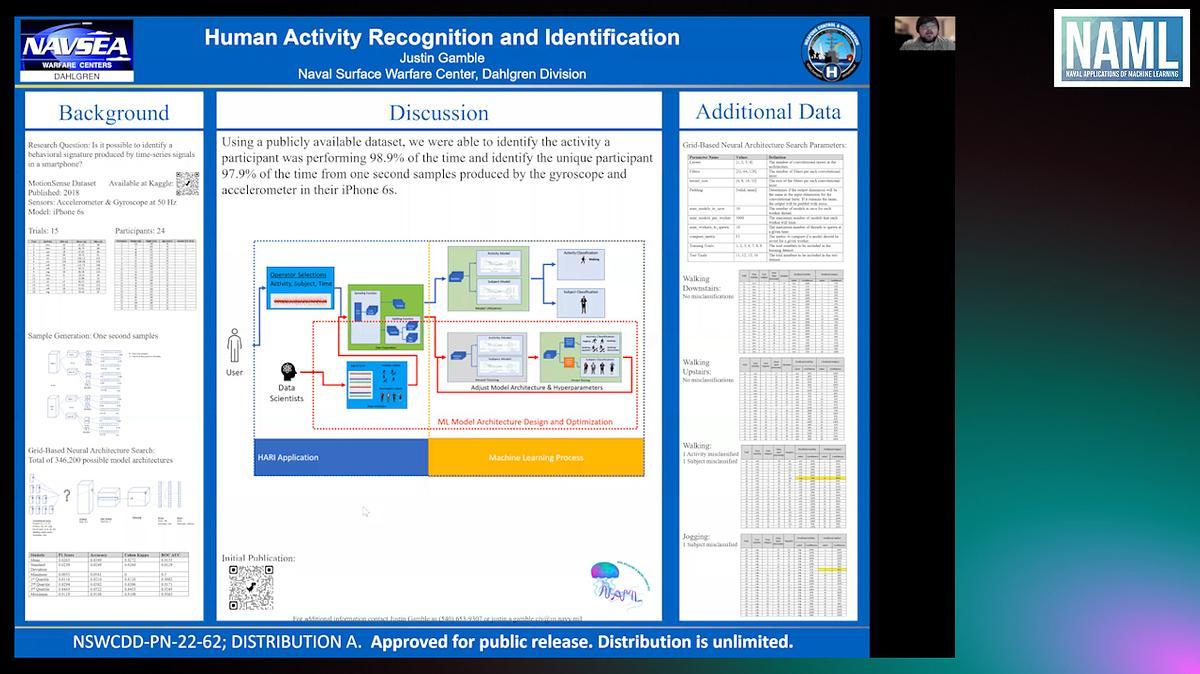Click the 'Discussion' section heading

(x=439, y=112)
